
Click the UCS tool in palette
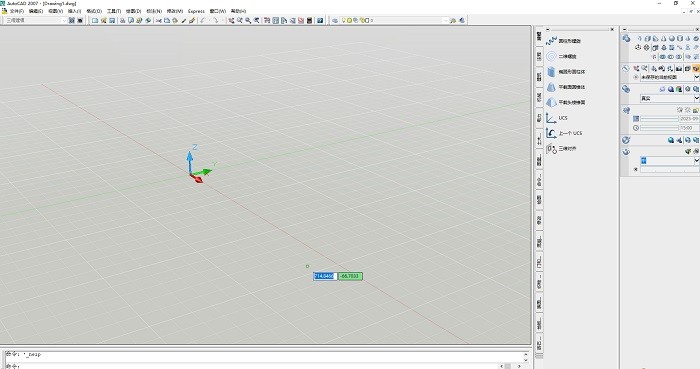(x=557, y=118)
